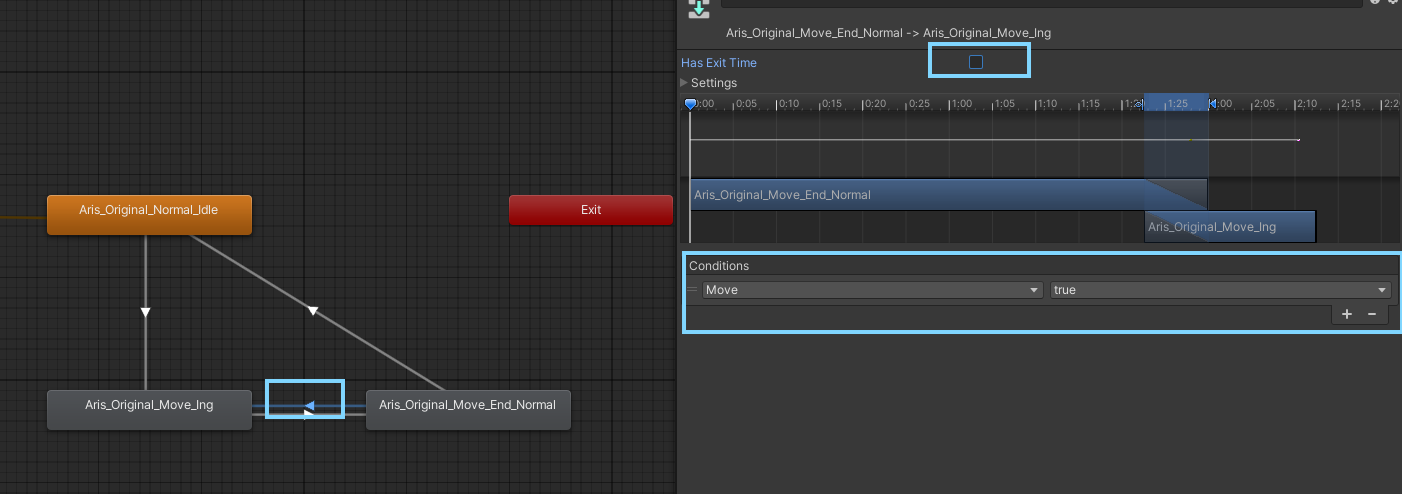Select the red Exit state node
The image size is (1402, 494).
click(x=590, y=211)
